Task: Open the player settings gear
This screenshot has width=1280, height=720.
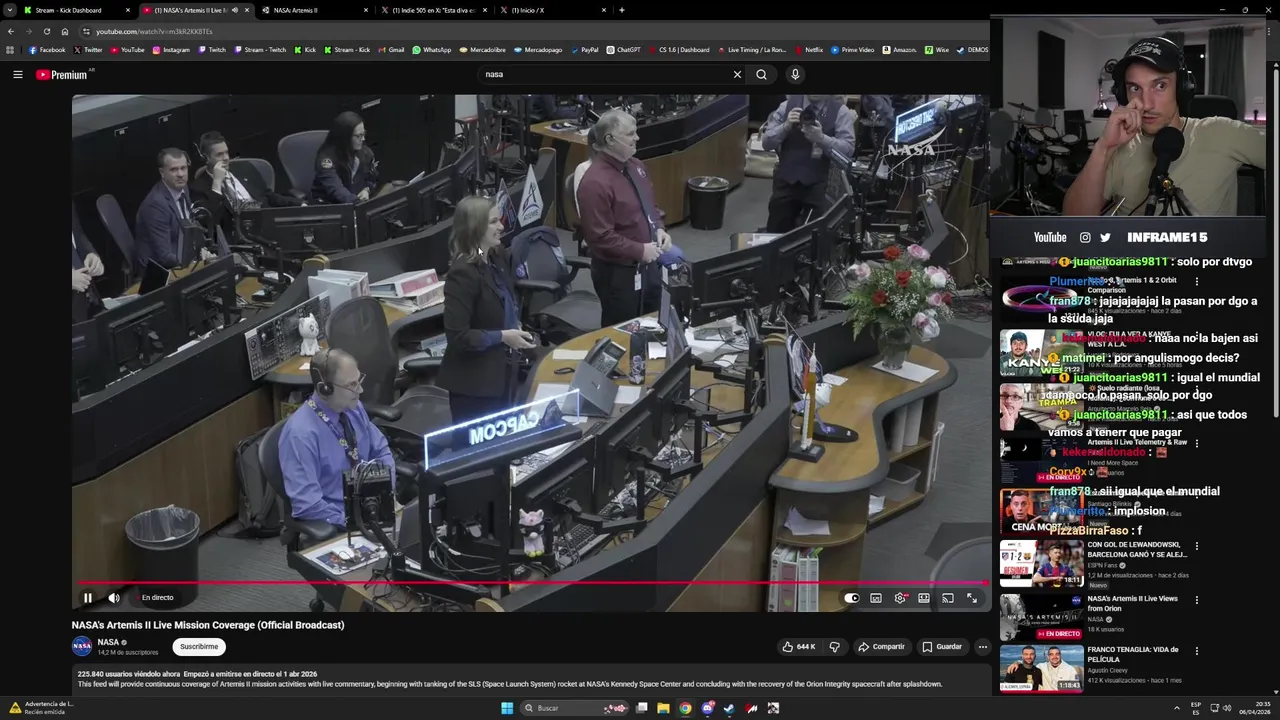Action: point(900,598)
